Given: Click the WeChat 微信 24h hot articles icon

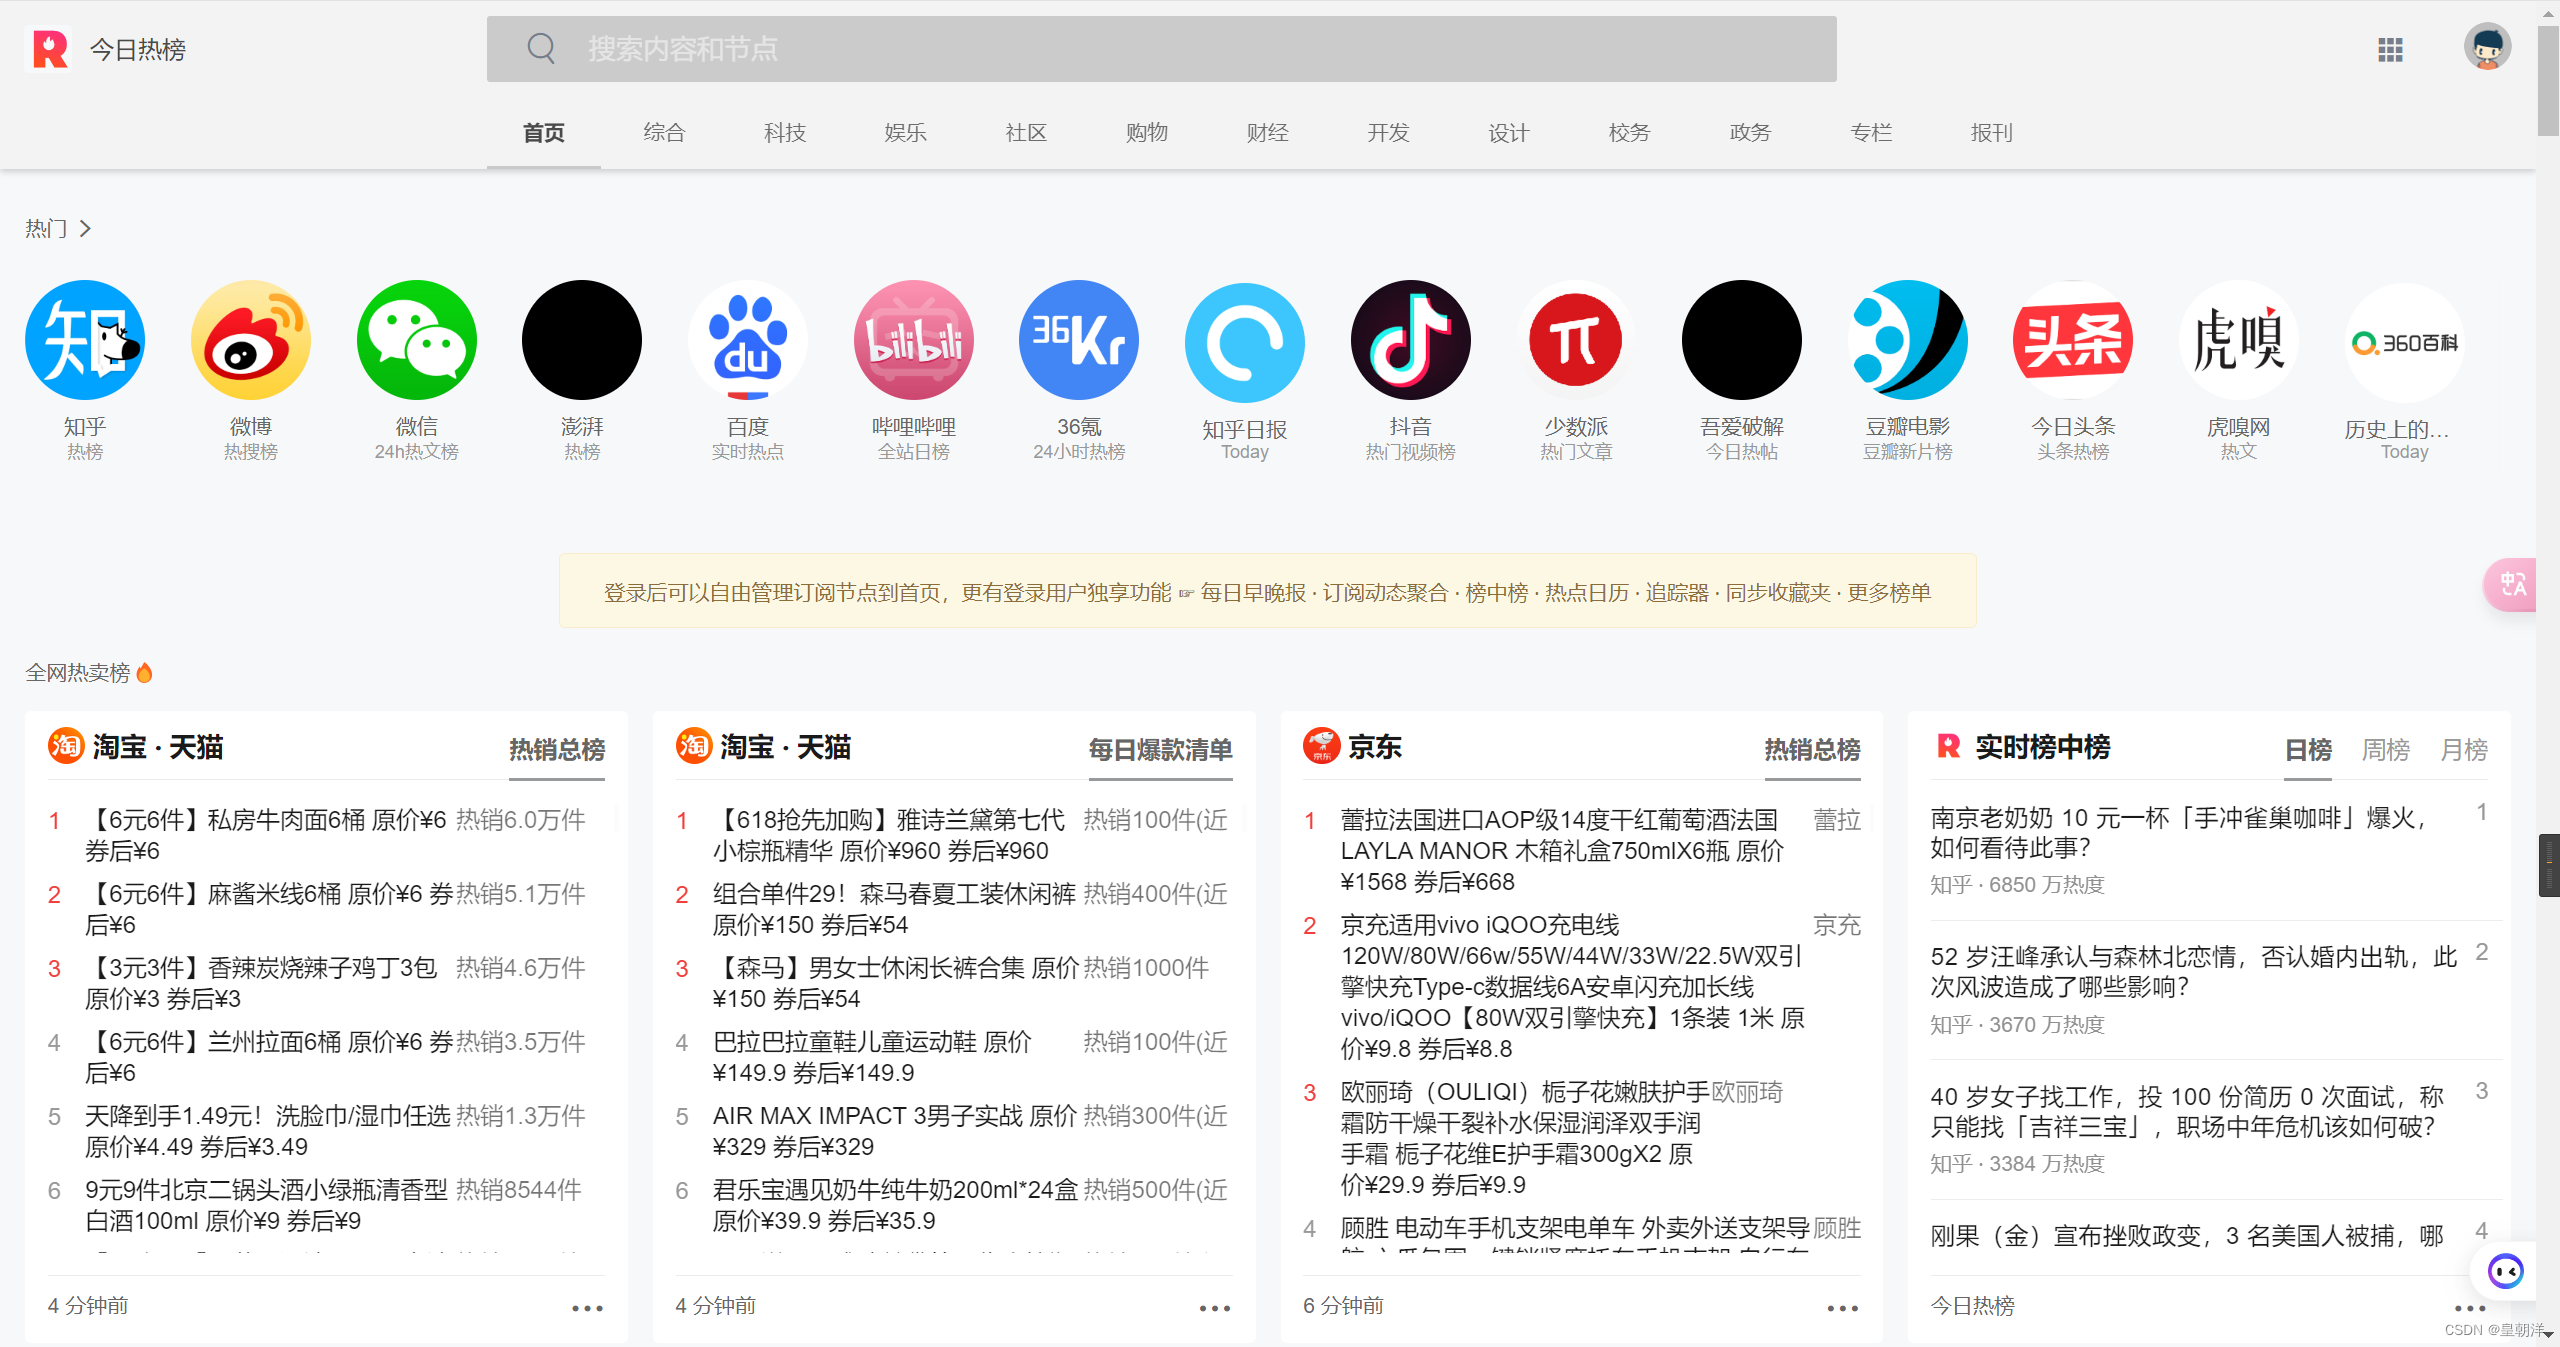Looking at the screenshot, I should pyautogui.click(x=416, y=341).
